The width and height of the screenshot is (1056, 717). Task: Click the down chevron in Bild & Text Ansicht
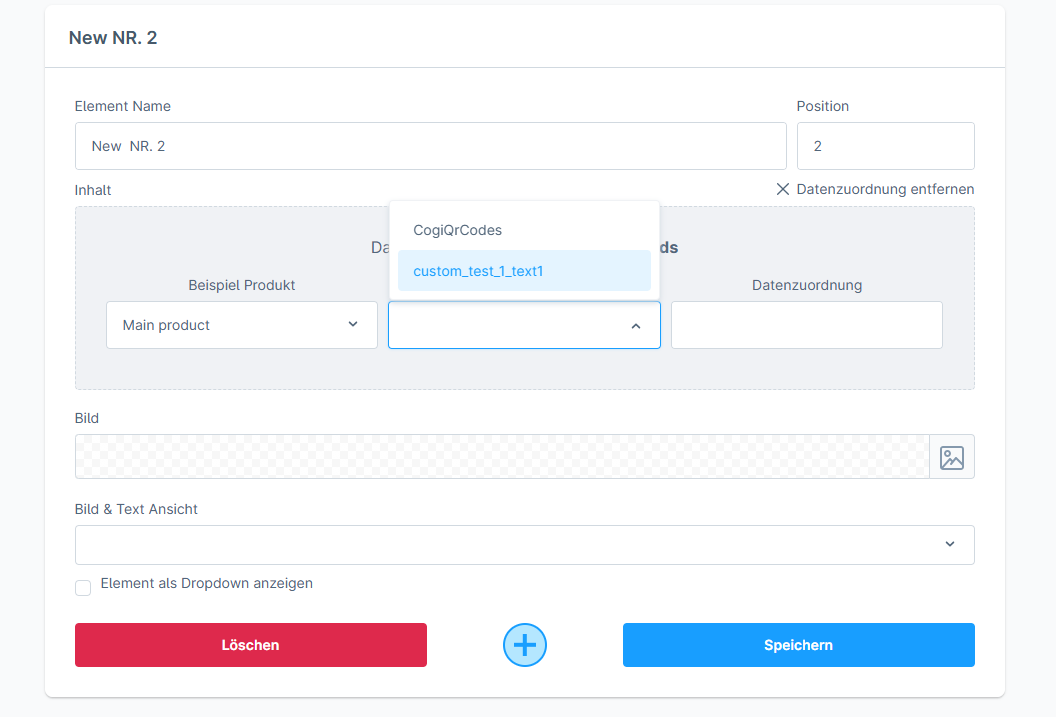click(950, 545)
